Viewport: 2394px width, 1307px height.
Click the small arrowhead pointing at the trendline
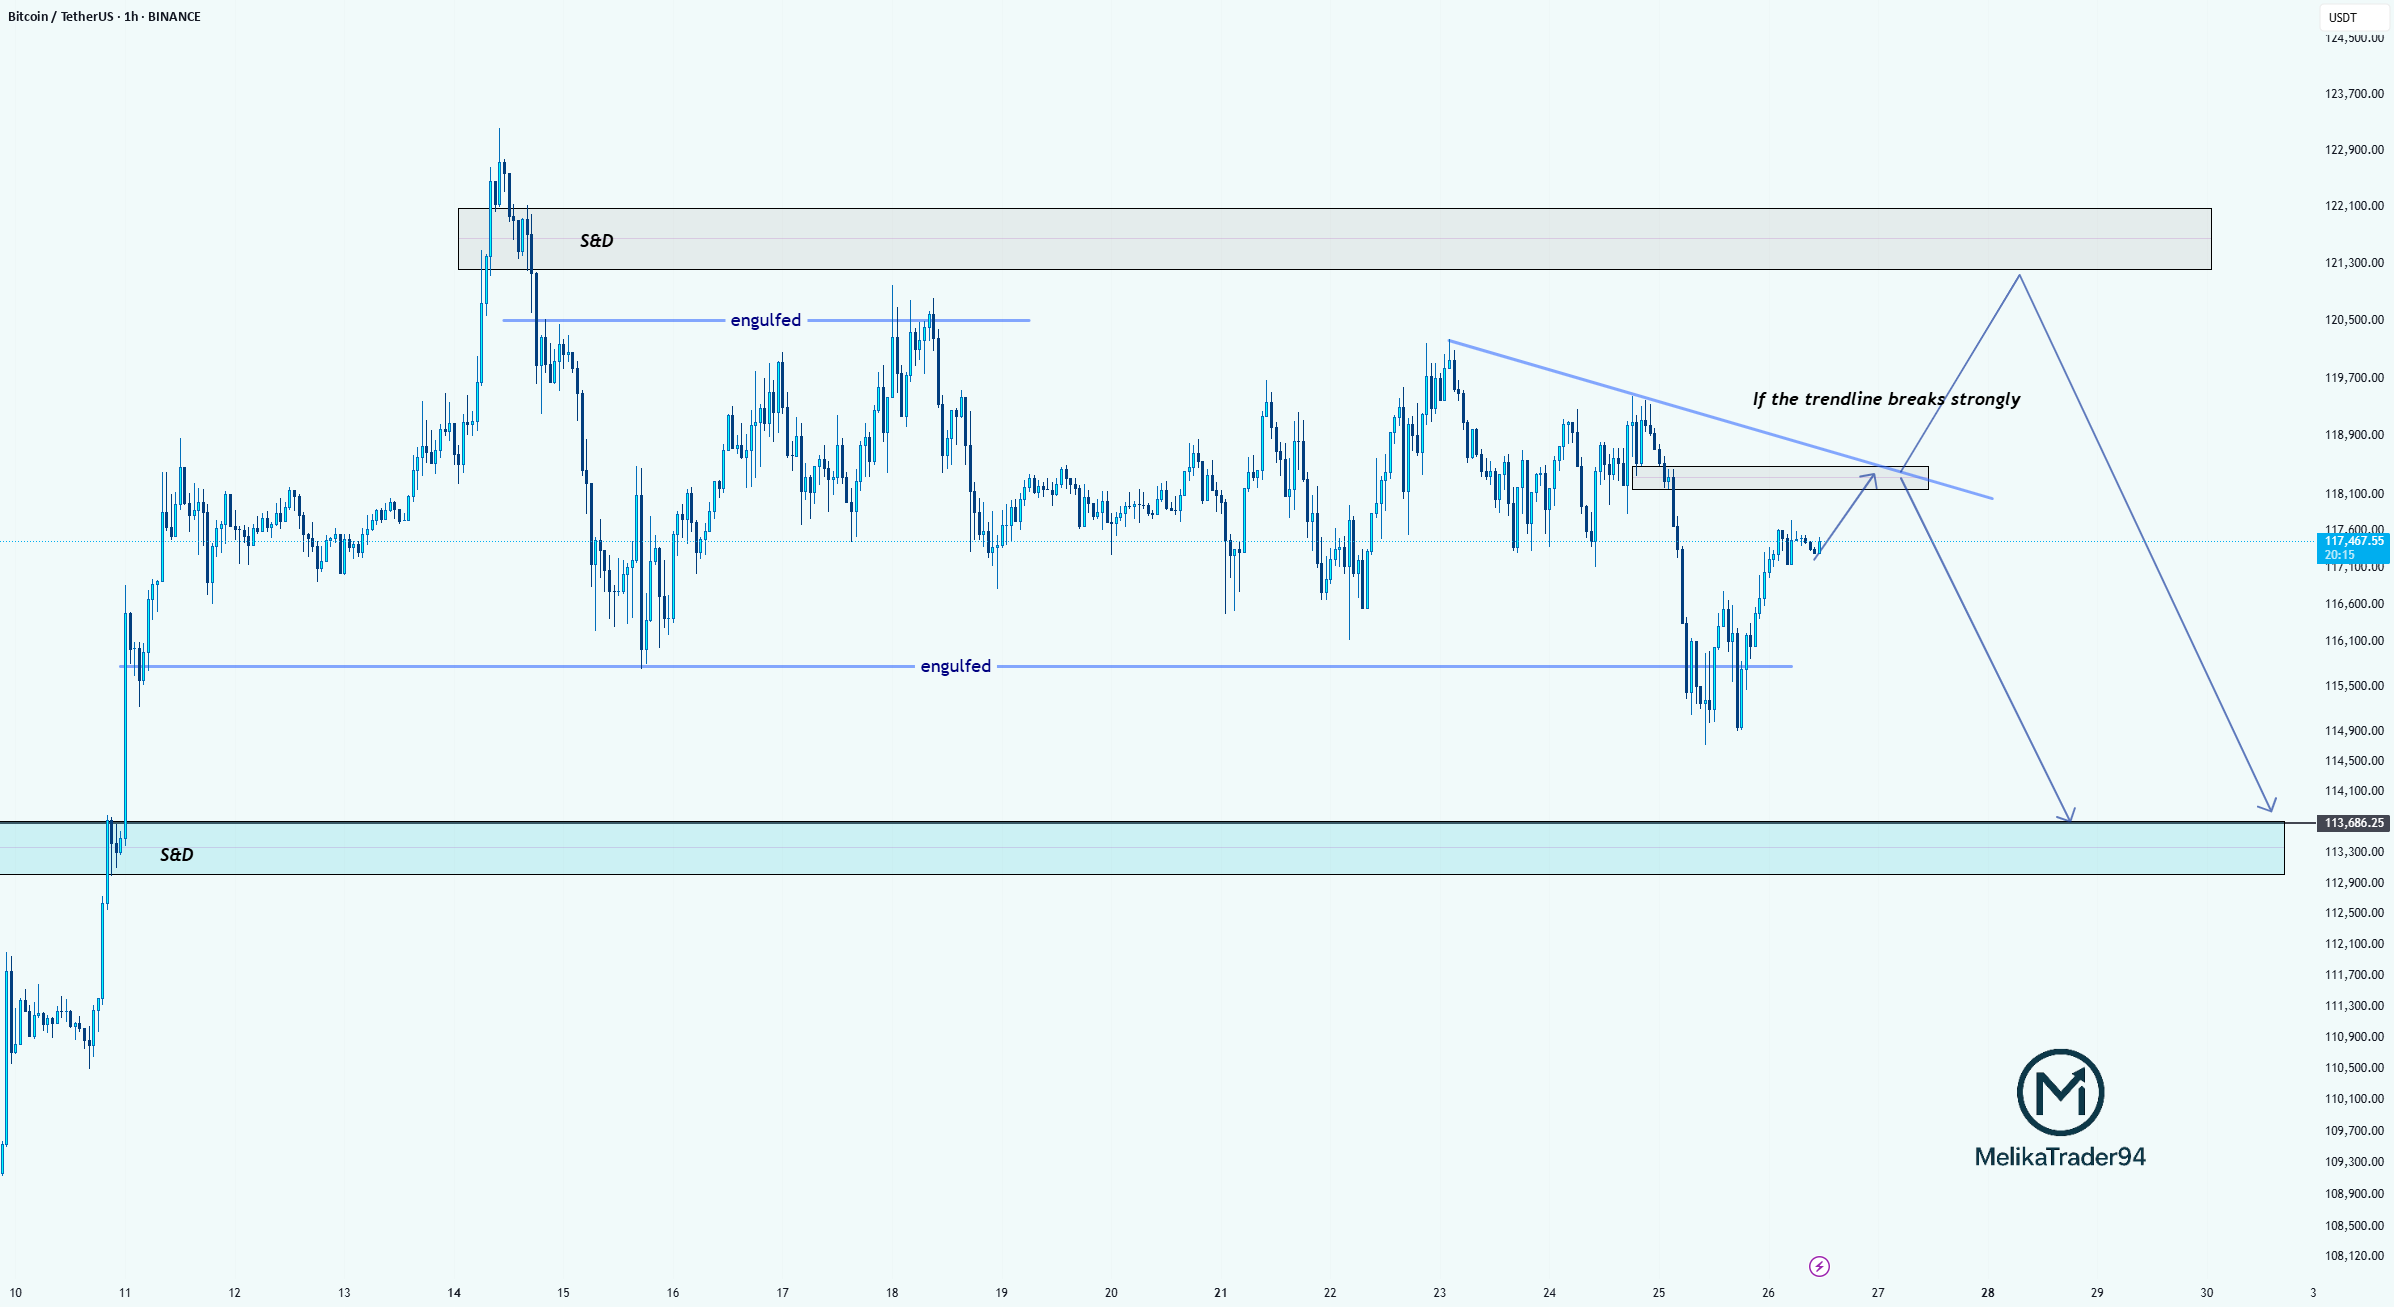(1868, 480)
